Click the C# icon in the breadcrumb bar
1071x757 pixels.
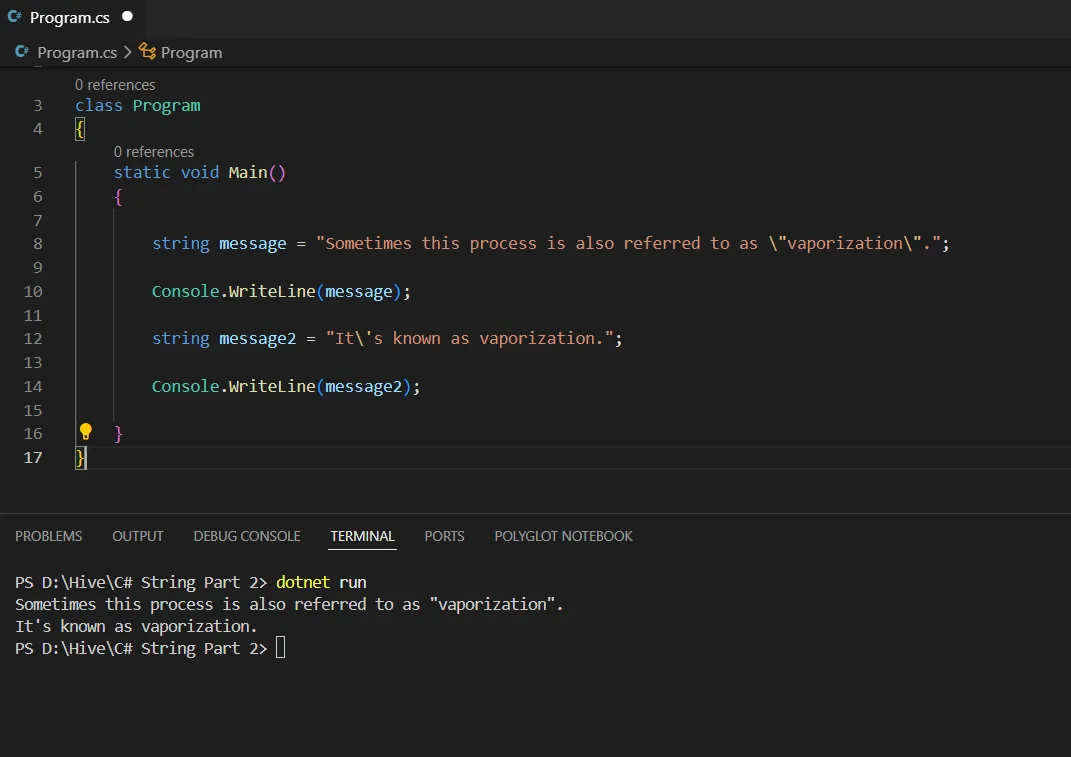[22, 51]
